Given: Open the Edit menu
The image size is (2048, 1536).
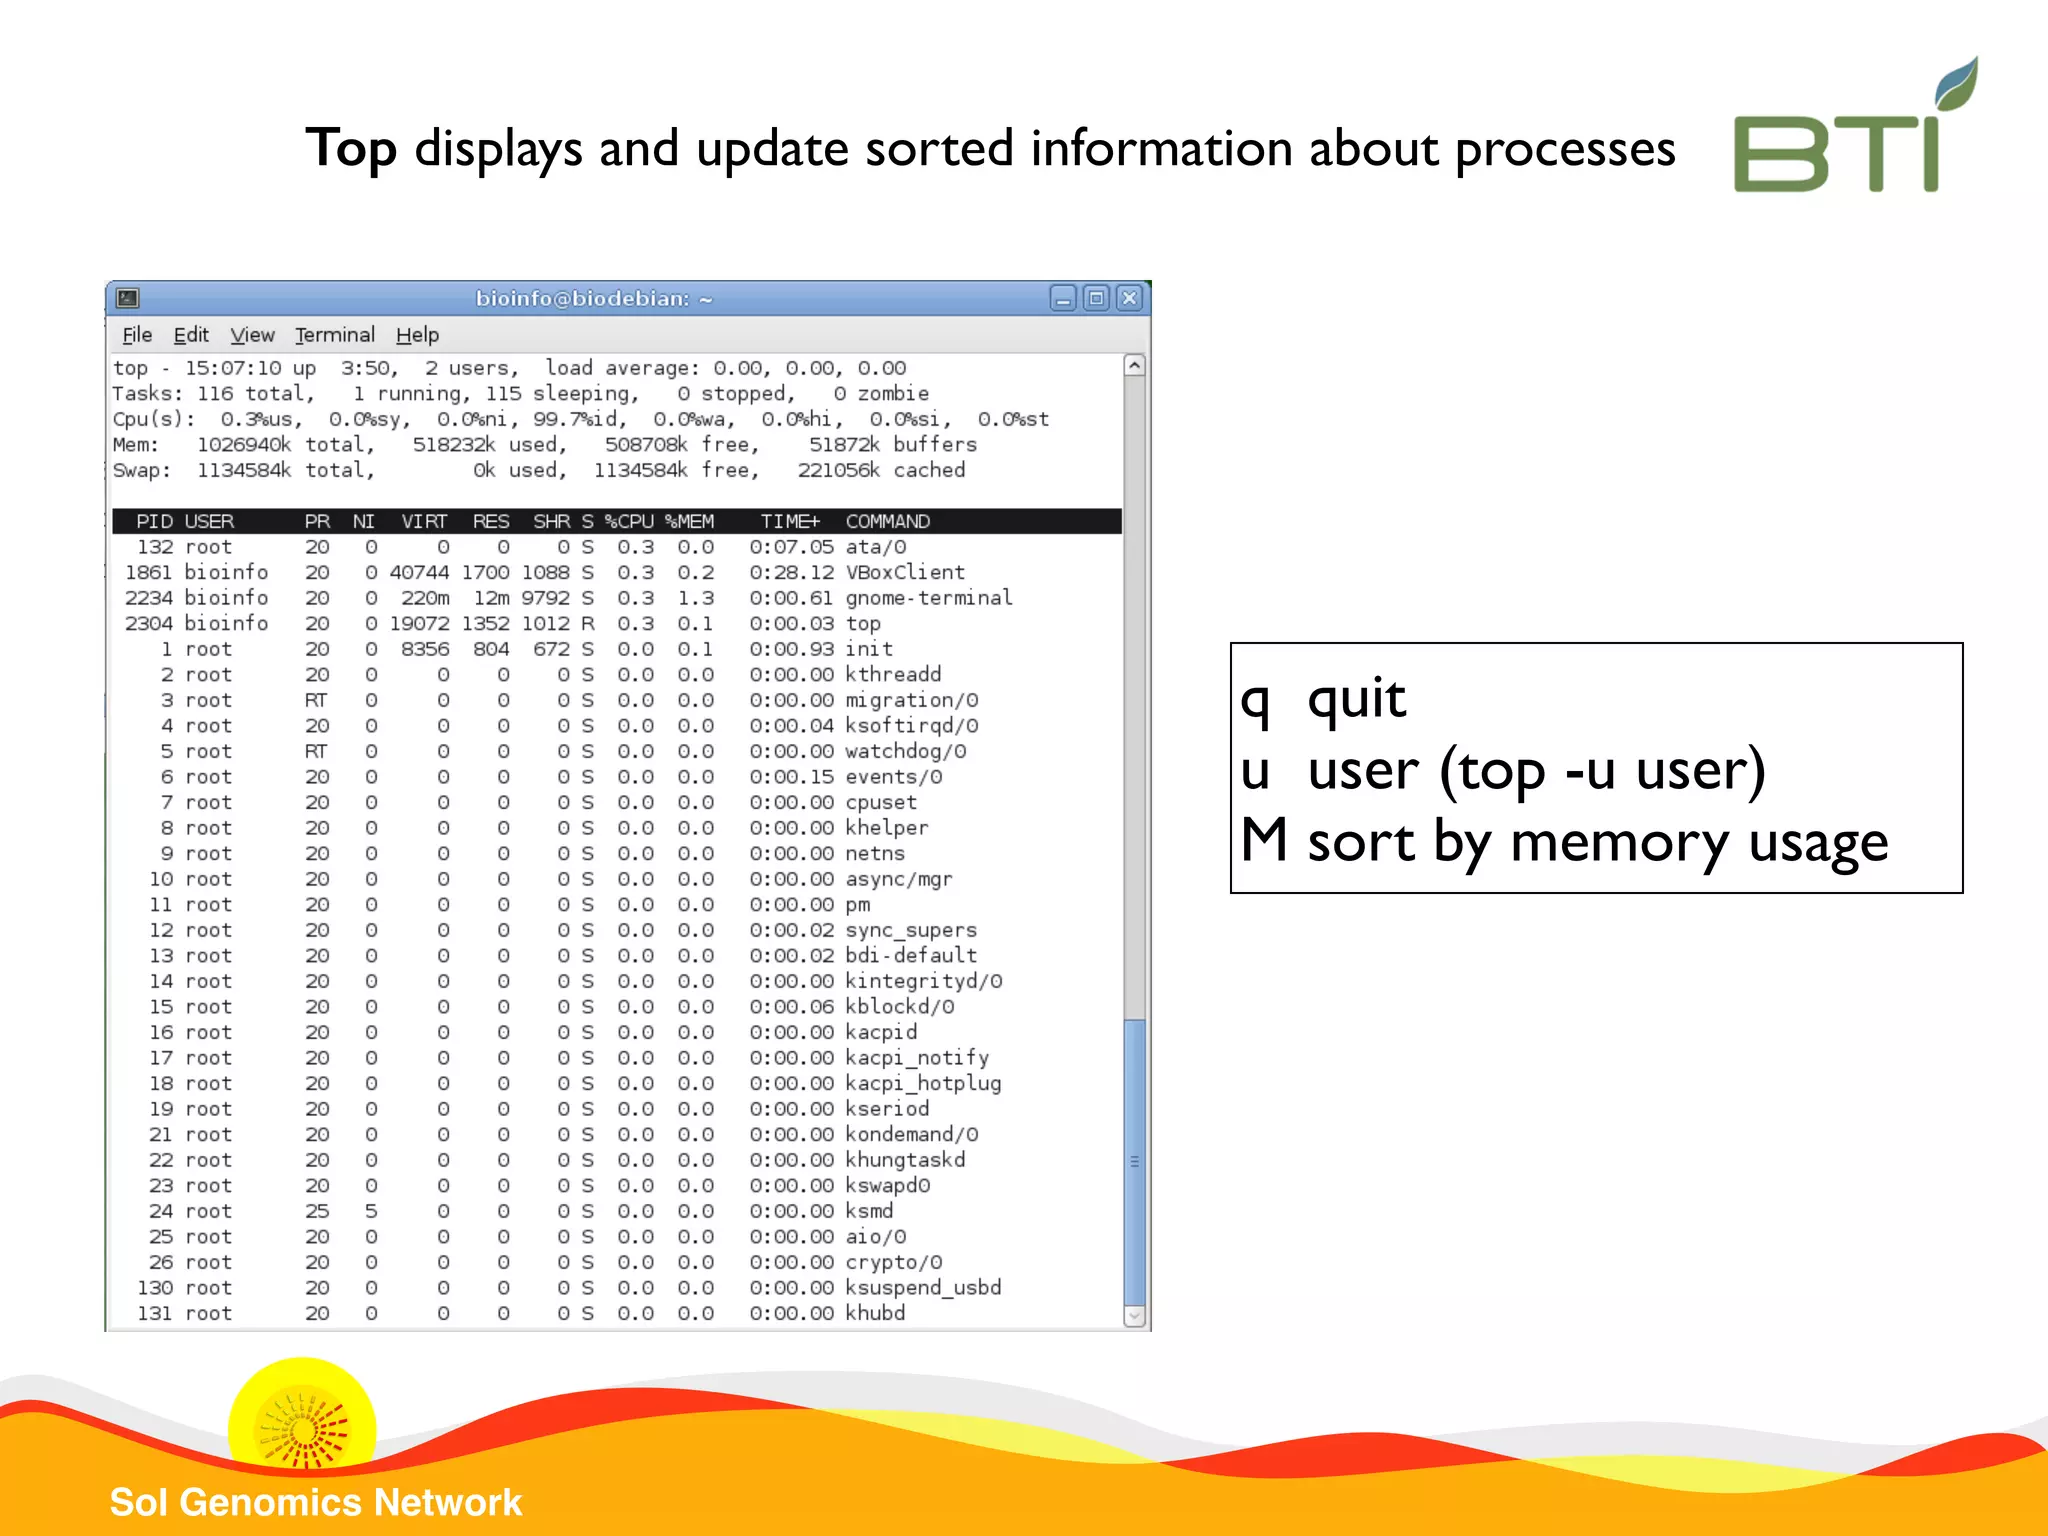Looking at the screenshot, I should [x=191, y=335].
